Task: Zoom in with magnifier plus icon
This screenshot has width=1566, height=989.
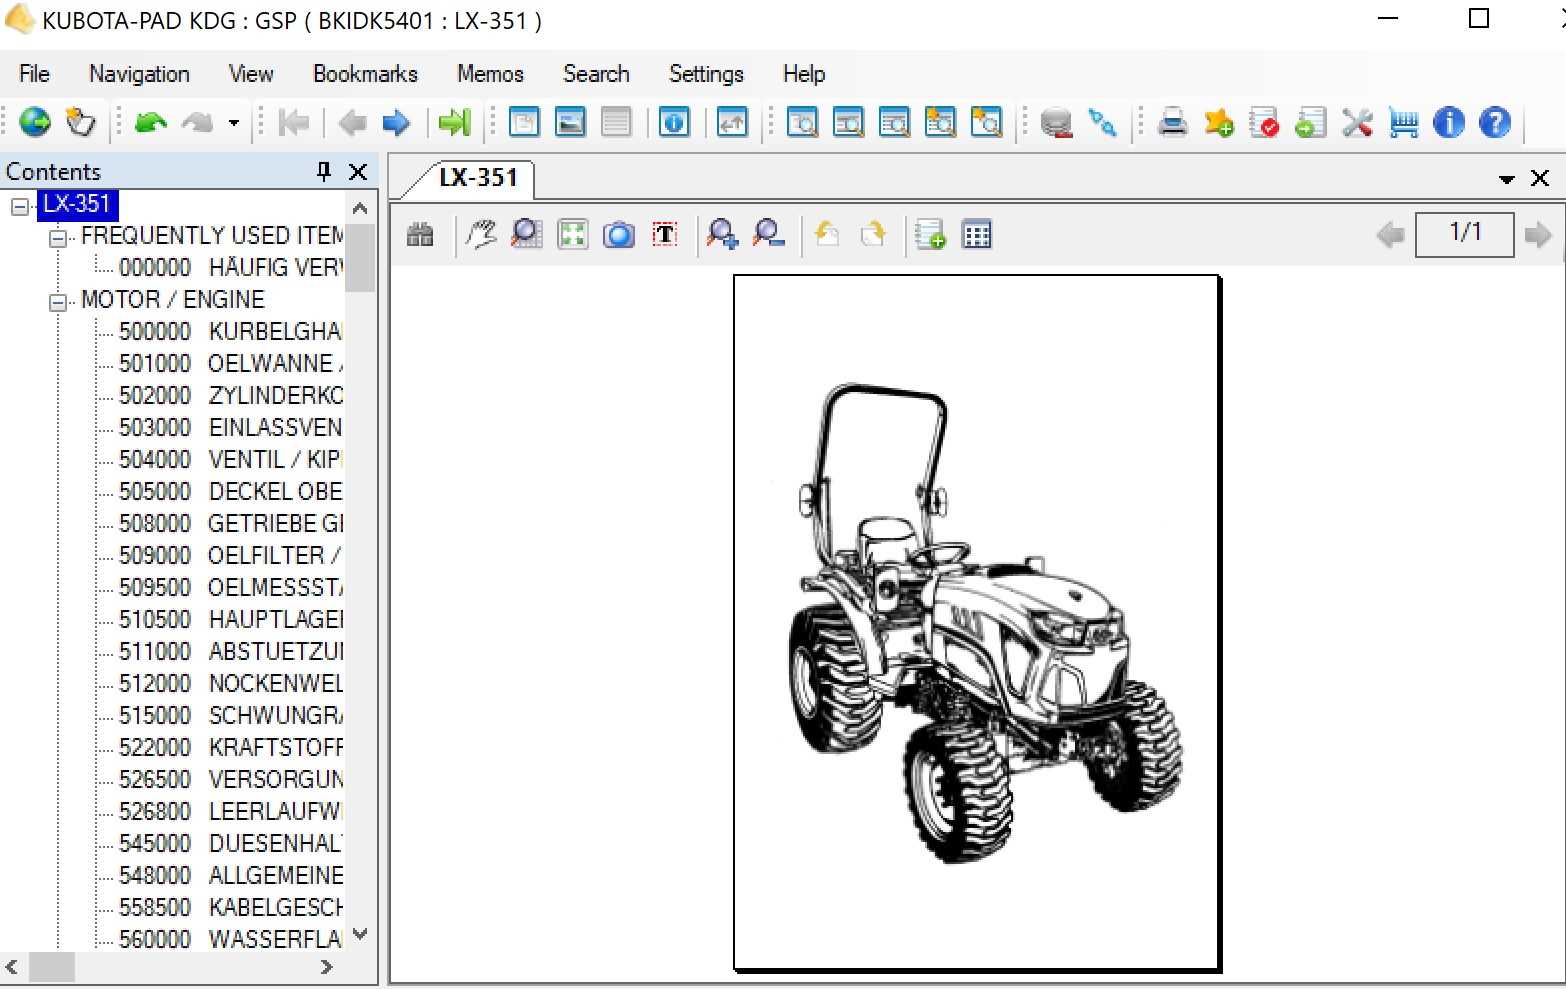Action: click(x=722, y=235)
